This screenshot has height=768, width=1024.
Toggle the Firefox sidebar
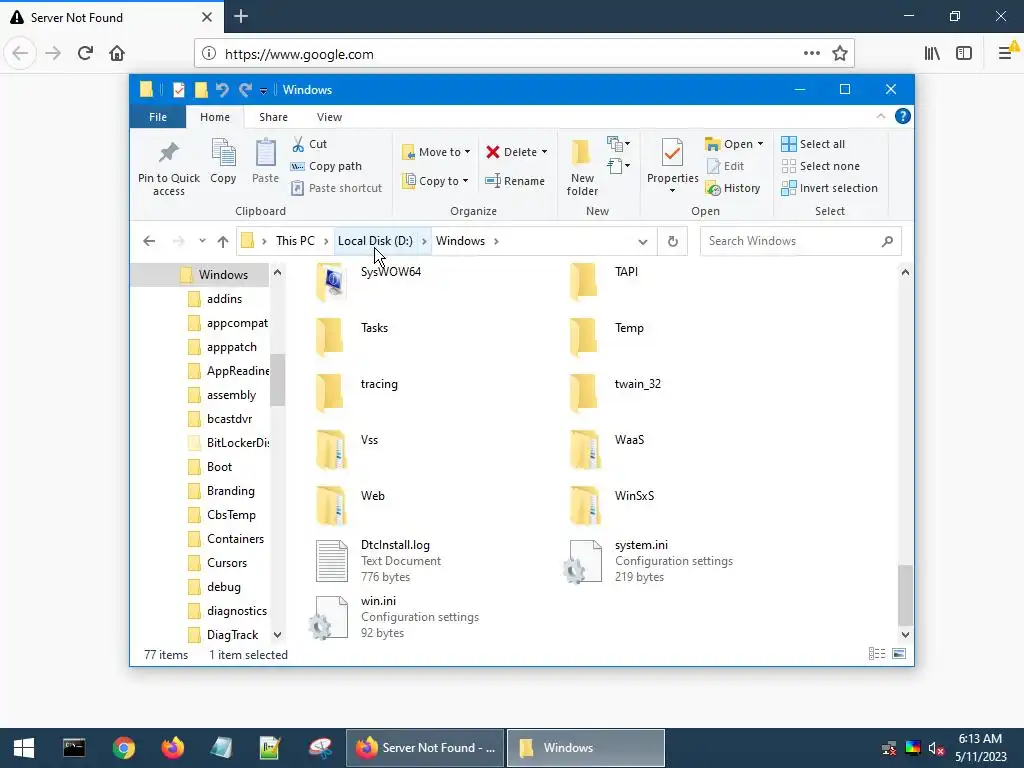[x=964, y=54]
